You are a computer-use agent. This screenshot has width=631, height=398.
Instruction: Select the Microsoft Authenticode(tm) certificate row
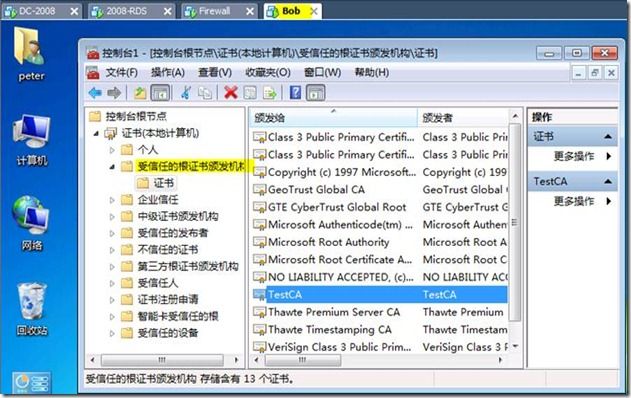click(x=379, y=225)
